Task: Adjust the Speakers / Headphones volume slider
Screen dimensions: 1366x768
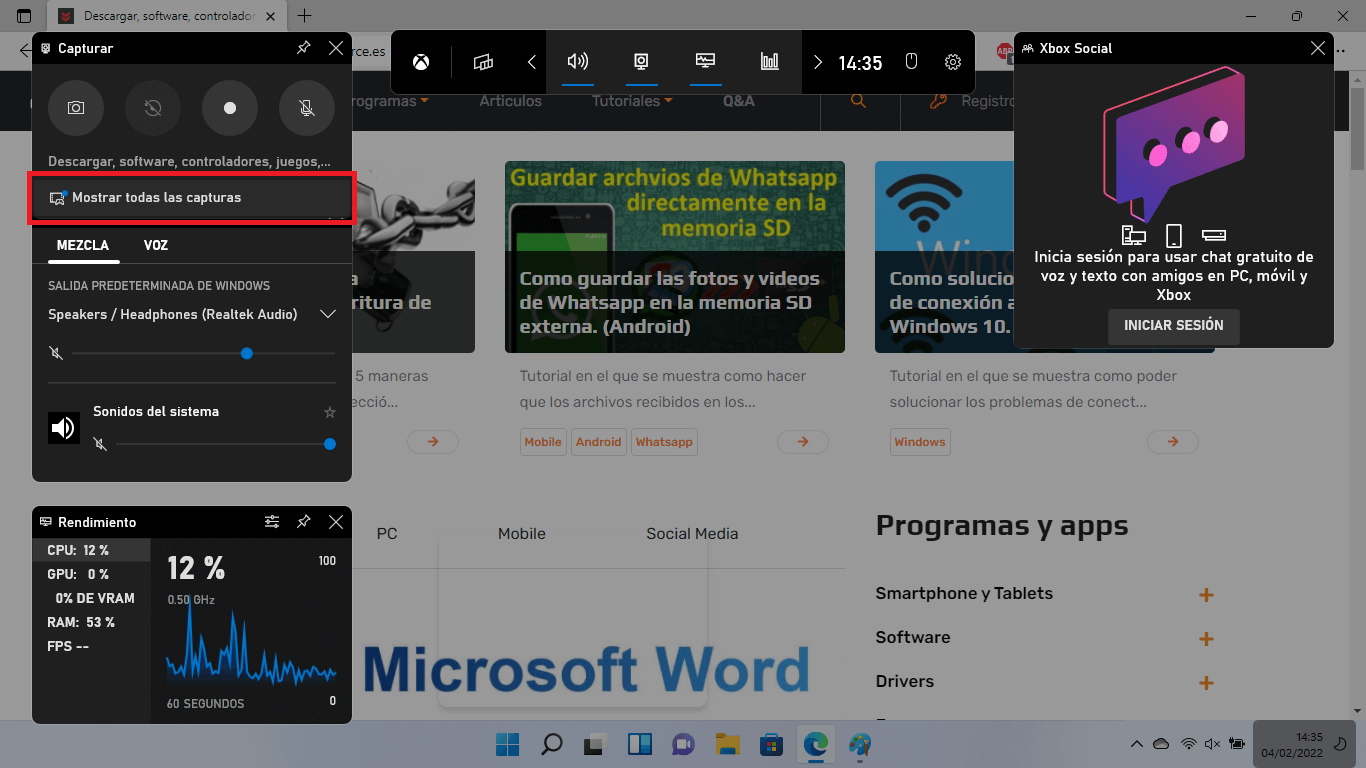Action: 204,353
